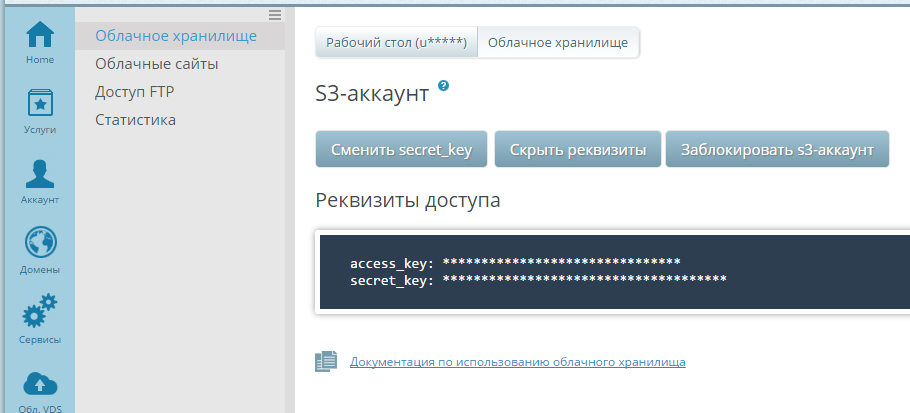The height and width of the screenshot is (413, 910).
Task: Open the Сервисы gears icon
Action: pyautogui.click(x=39, y=314)
